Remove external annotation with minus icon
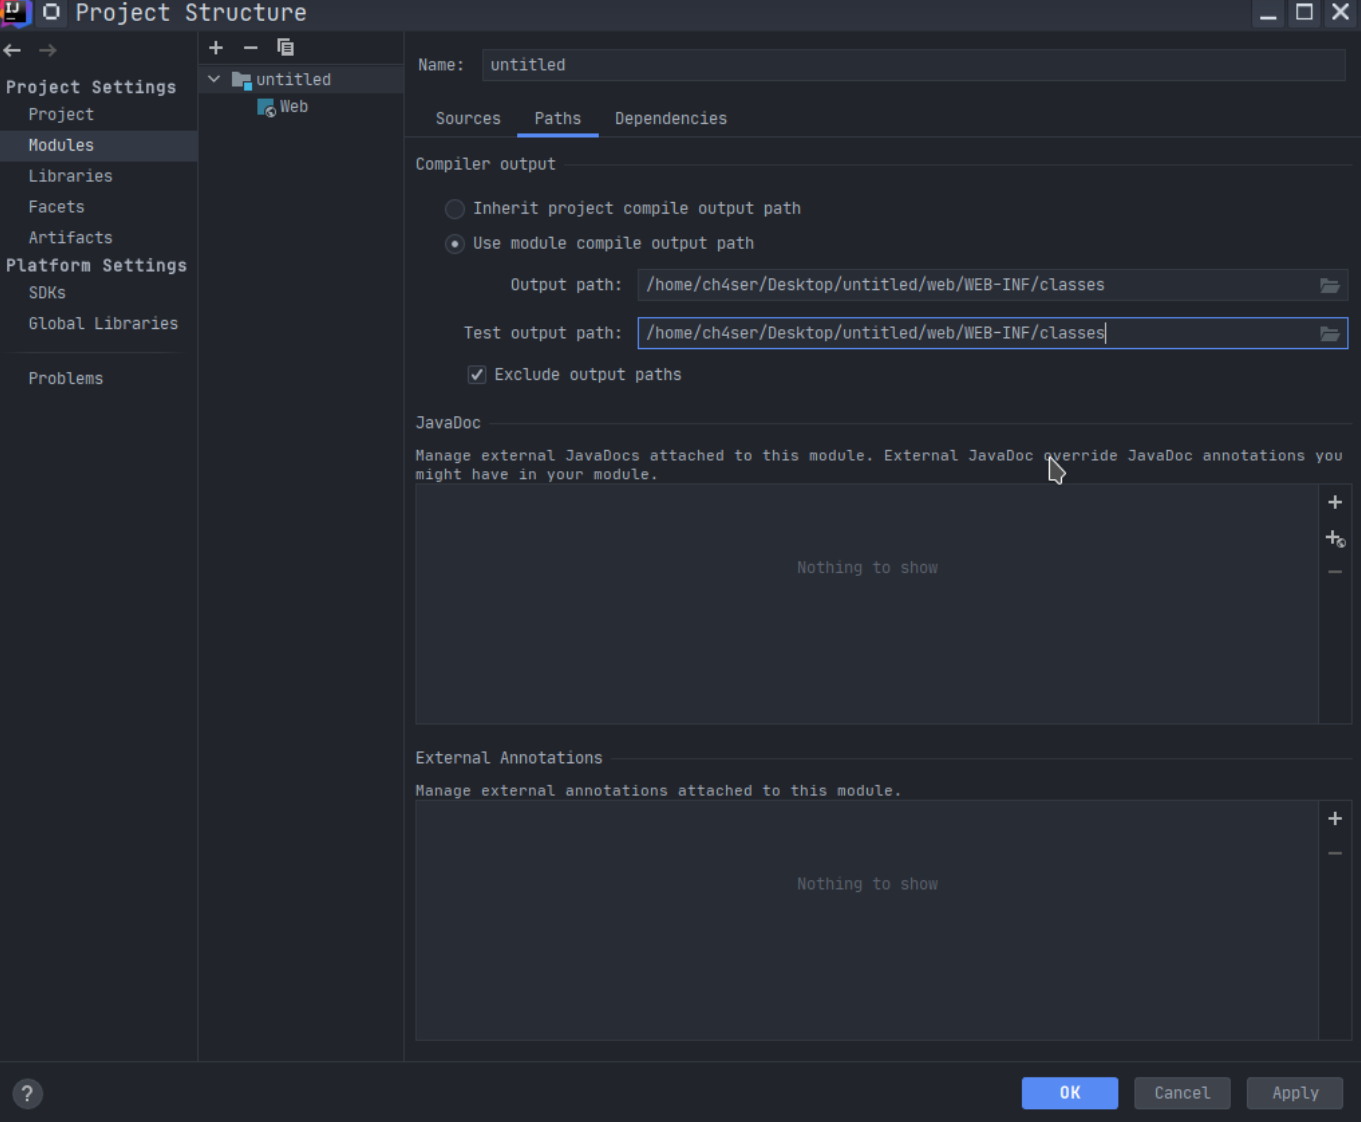Screen dimensions: 1361x1122 coord(1335,853)
